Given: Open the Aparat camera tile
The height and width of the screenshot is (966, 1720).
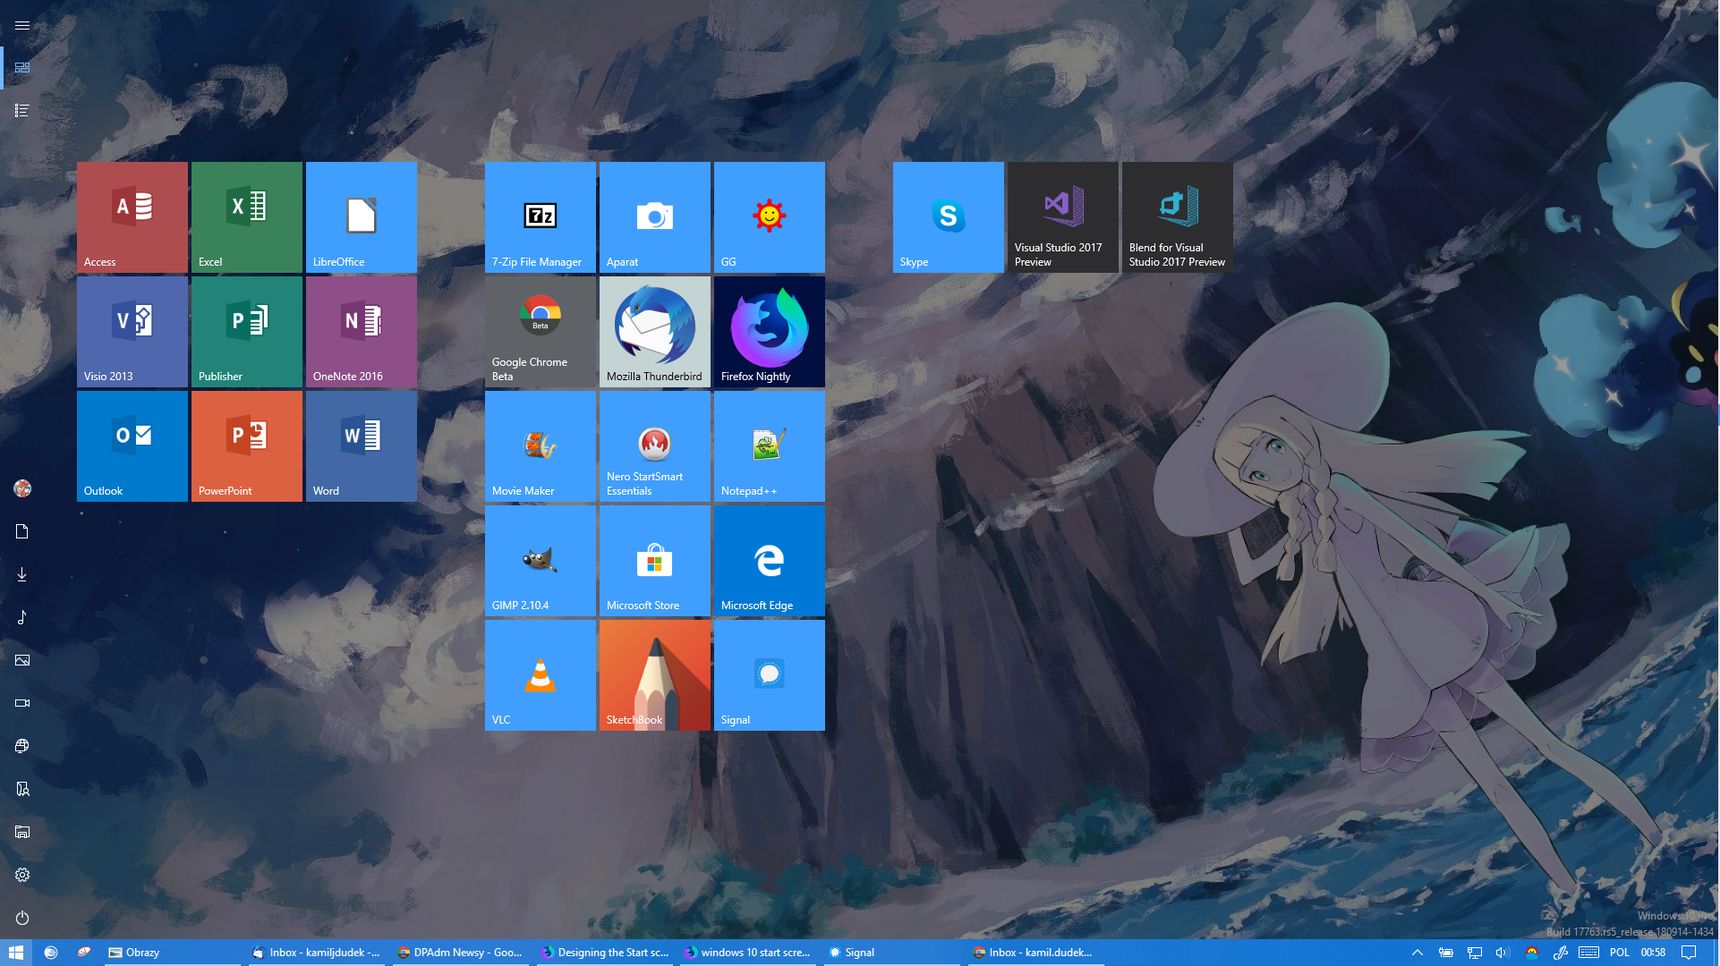Looking at the screenshot, I should (655, 217).
